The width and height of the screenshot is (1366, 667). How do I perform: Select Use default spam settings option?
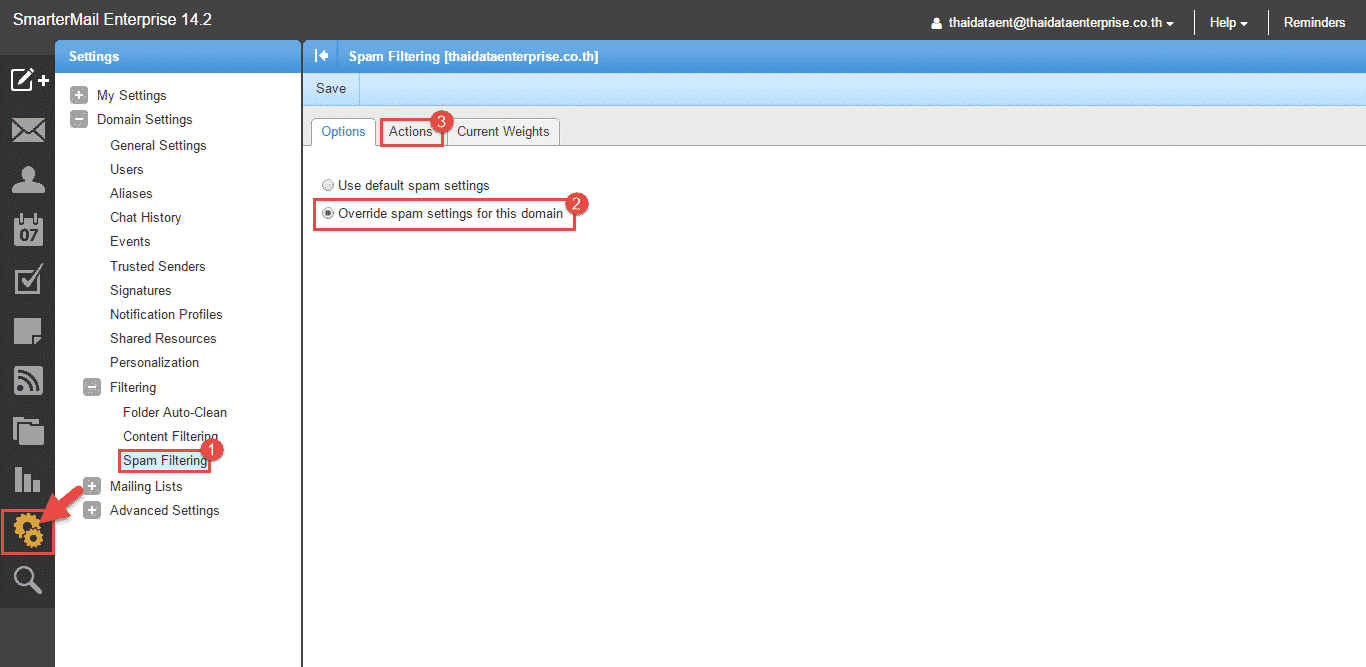[328, 186]
